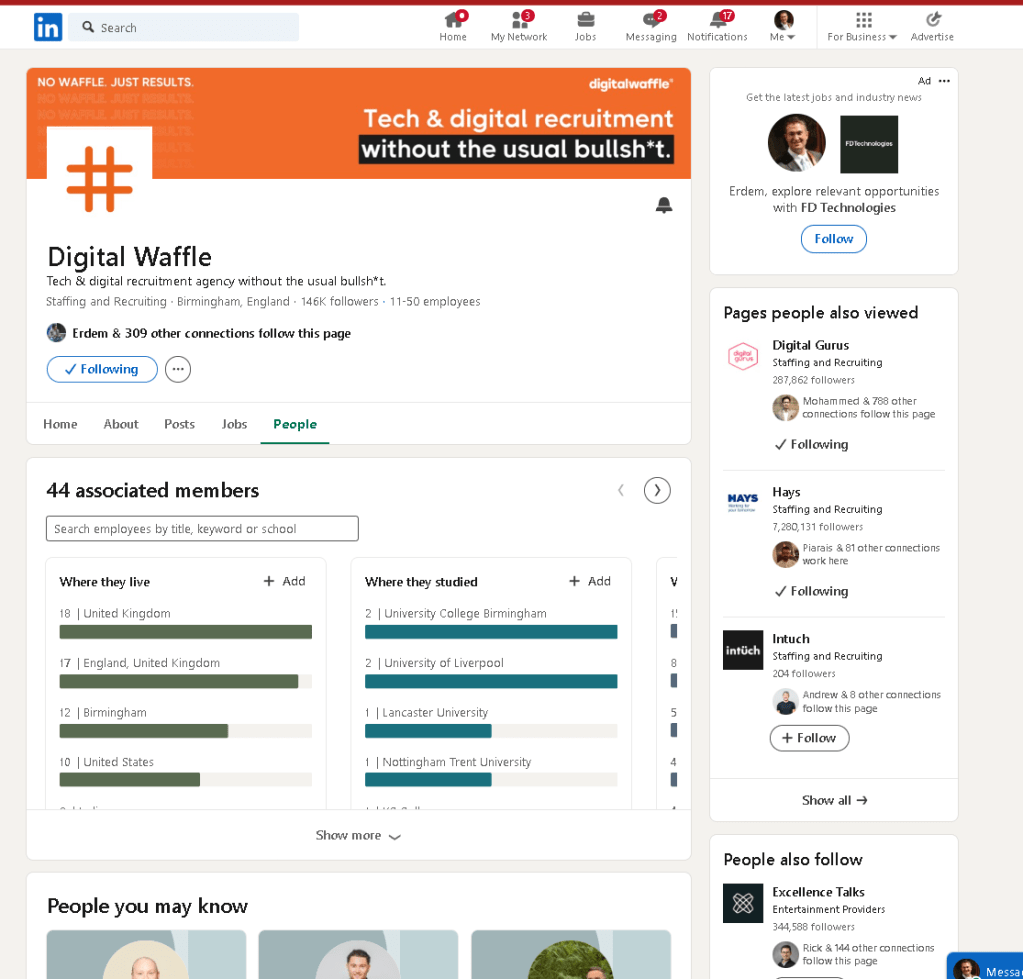The height and width of the screenshot is (979, 1023).
Task: Add a location in Where they live
Action: pyautogui.click(x=284, y=581)
